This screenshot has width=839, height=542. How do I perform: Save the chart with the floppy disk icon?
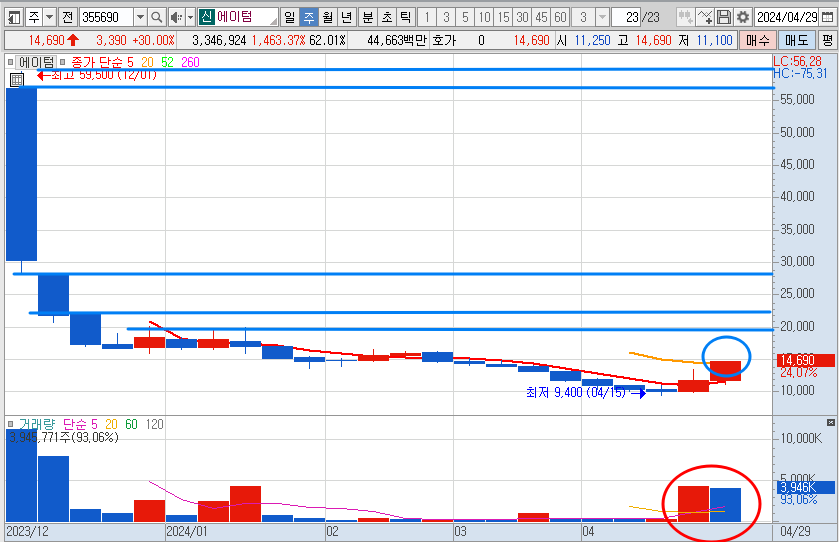point(724,18)
